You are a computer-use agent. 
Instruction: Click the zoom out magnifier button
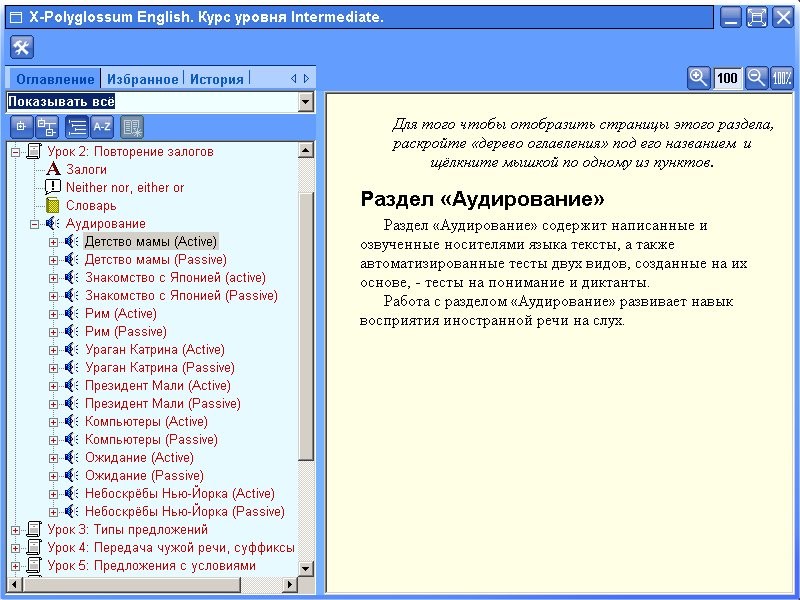(x=756, y=78)
